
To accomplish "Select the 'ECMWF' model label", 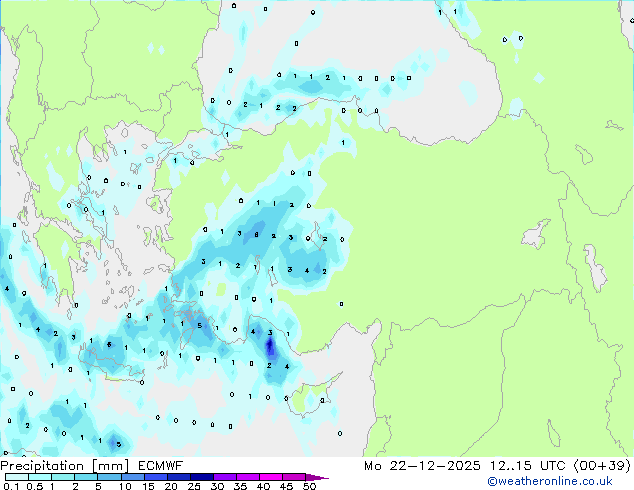I will click(x=161, y=466).
